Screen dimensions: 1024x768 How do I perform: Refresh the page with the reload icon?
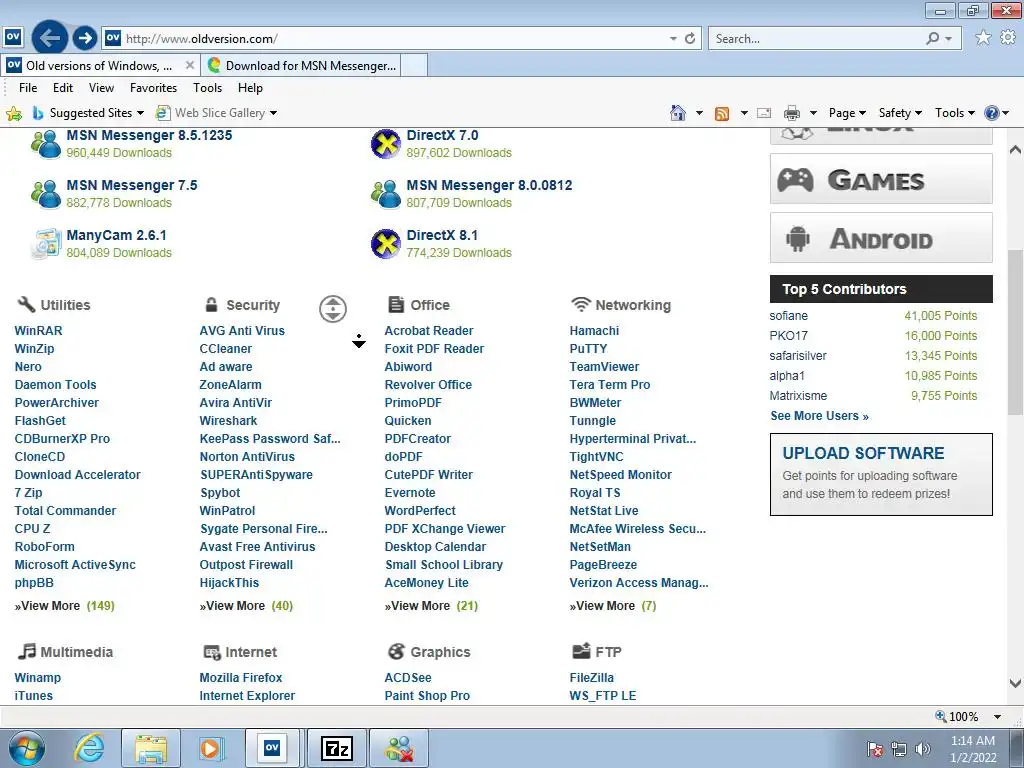coord(690,39)
